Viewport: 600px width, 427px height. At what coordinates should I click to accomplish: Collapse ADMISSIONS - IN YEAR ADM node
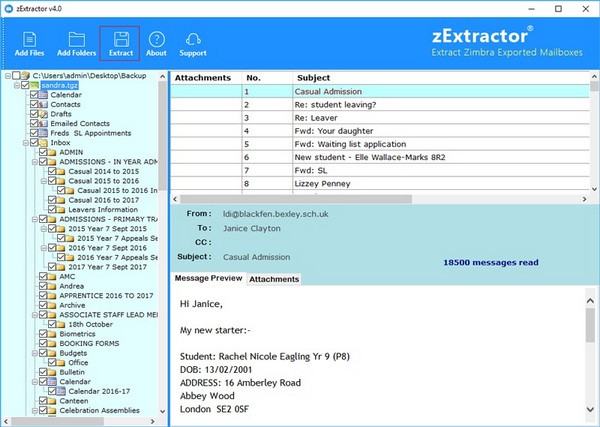click(35, 162)
